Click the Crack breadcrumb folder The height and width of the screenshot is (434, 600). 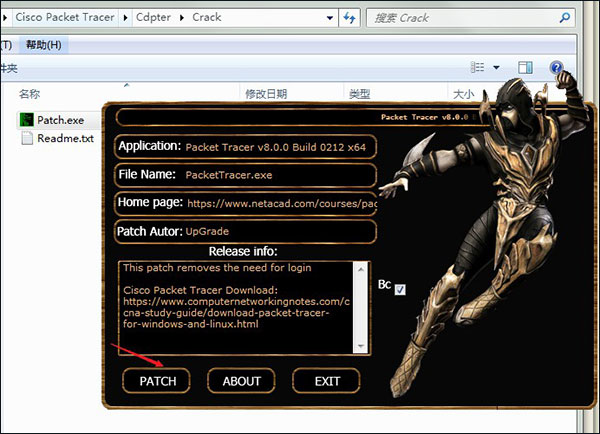(207, 17)
